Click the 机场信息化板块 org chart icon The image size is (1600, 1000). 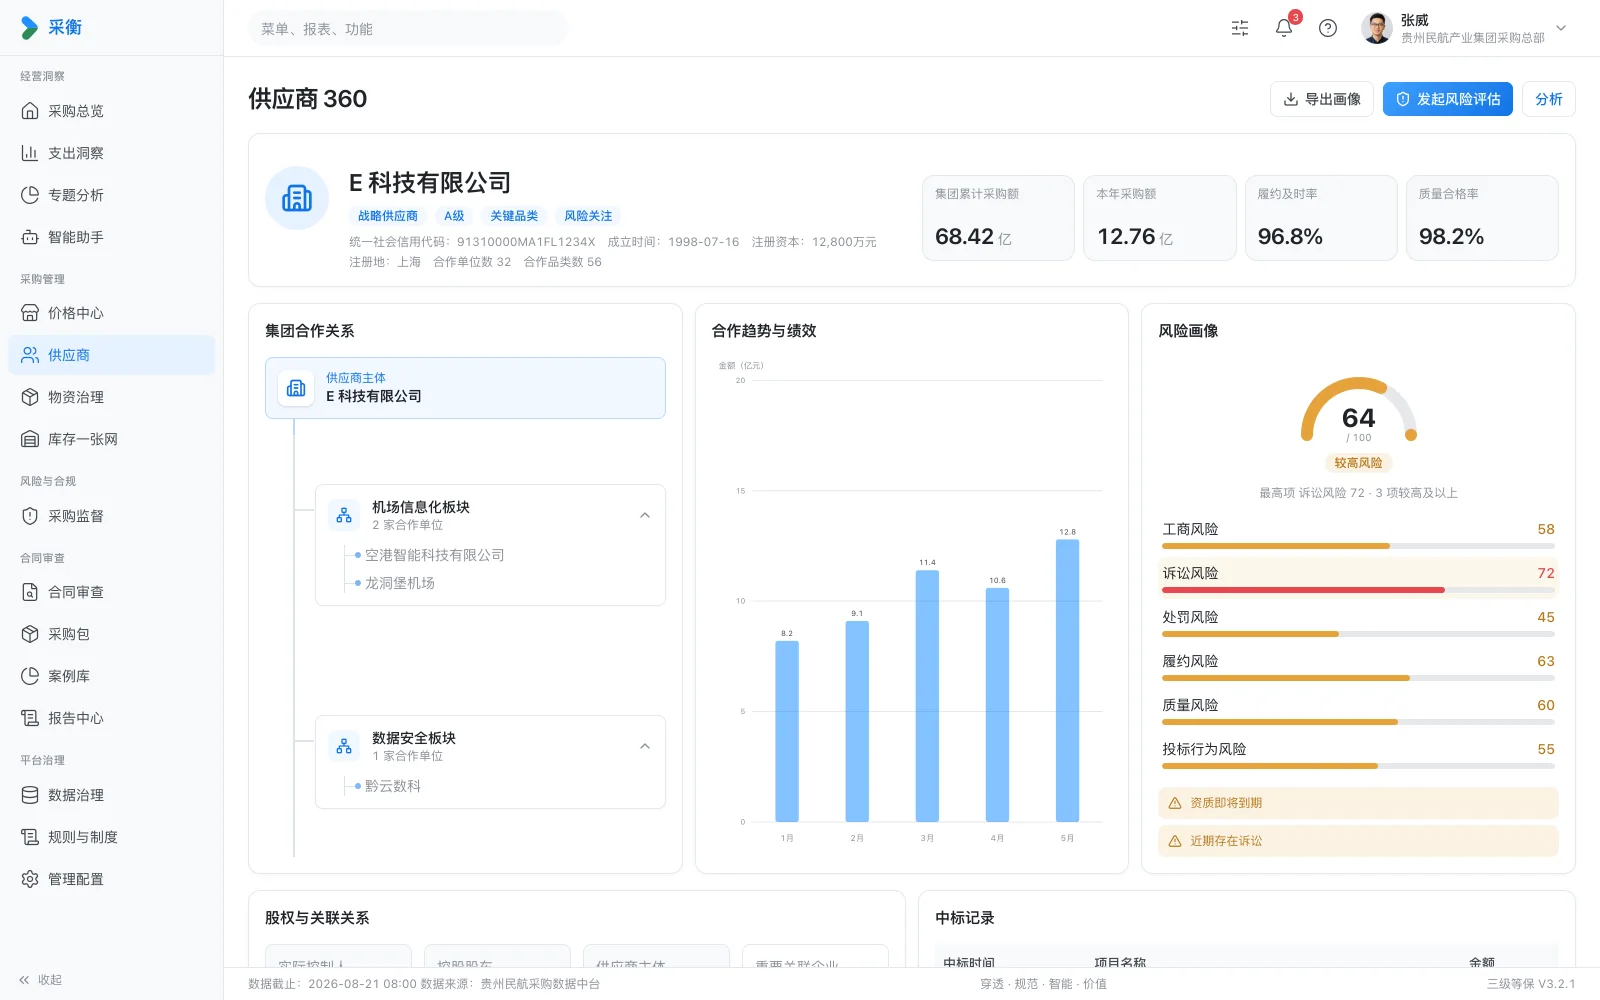[344, 515]
